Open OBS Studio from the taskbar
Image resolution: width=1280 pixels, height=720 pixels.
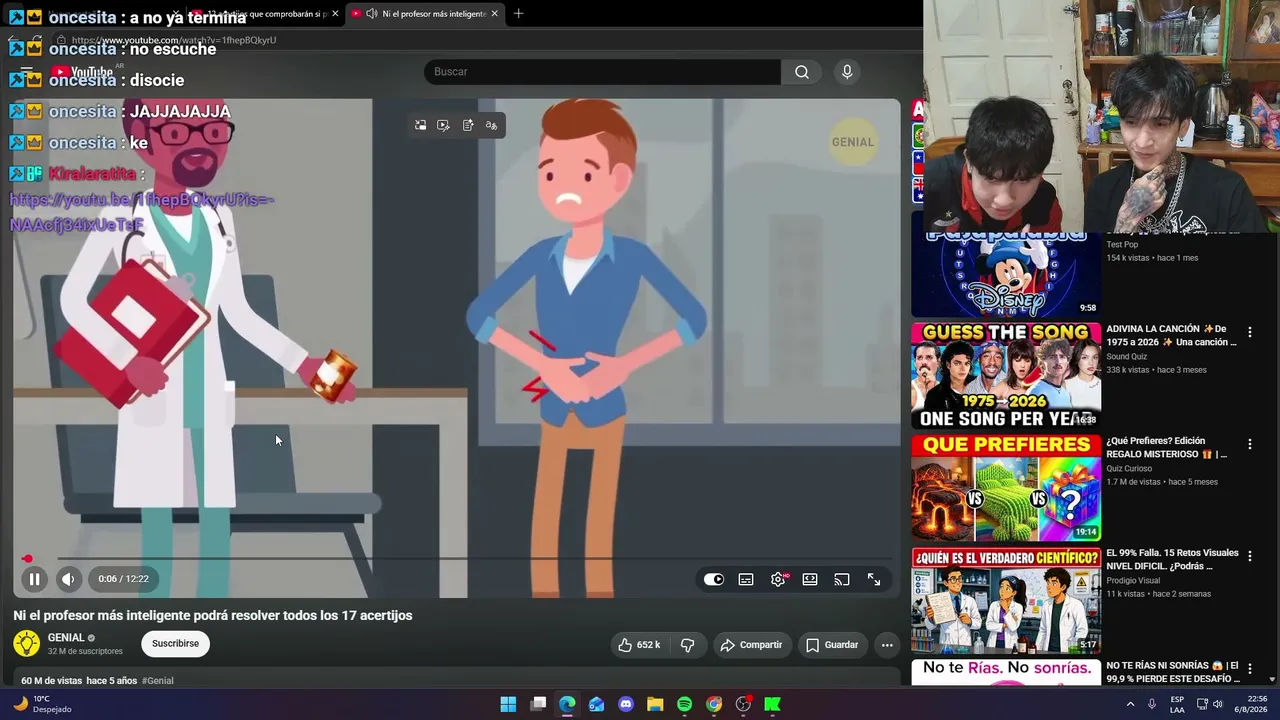[743, 704]
